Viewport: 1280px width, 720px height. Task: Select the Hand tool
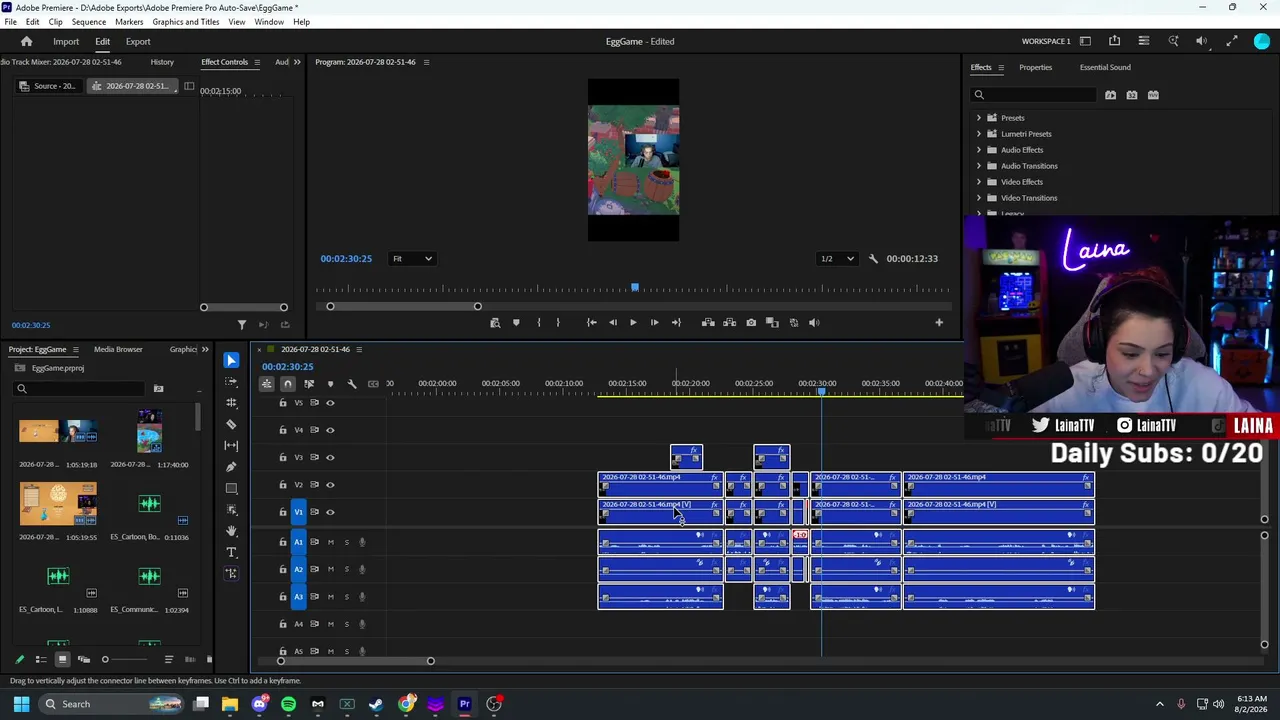coord(231,531)
